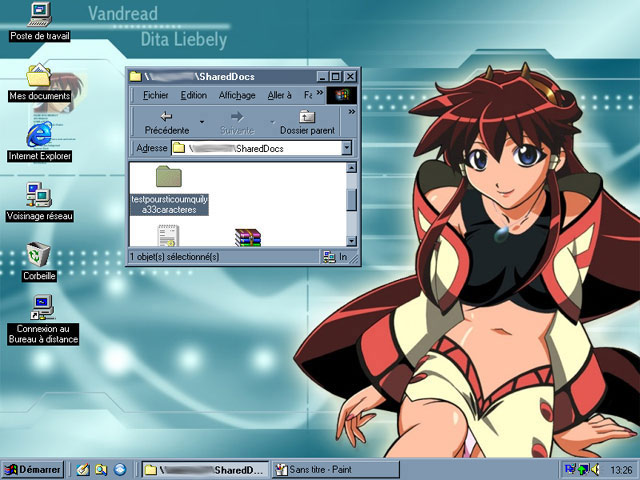Open the Fichier menu
The image size is (640, 480).
pyautogui.click(x=155, y=95)
